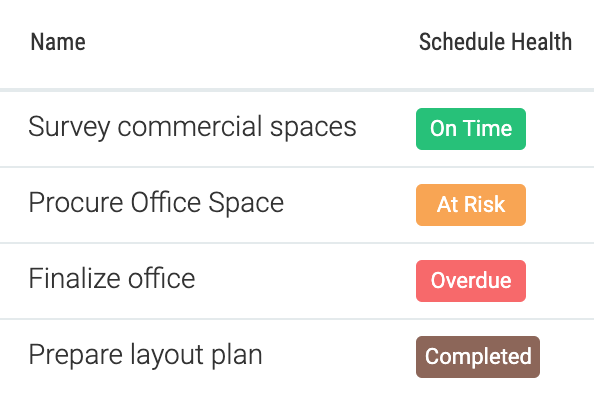Select the row marked Overdue

point(297,281)
